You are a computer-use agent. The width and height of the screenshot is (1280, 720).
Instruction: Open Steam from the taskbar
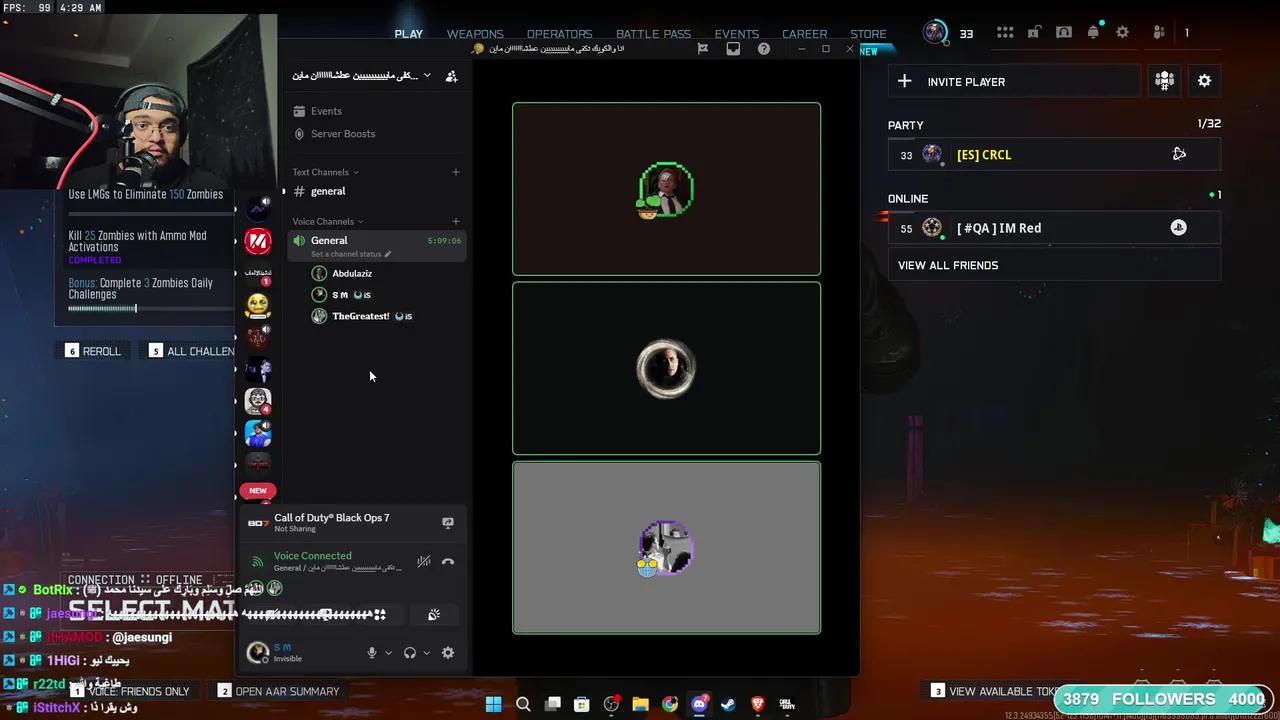tap(728, 704)
